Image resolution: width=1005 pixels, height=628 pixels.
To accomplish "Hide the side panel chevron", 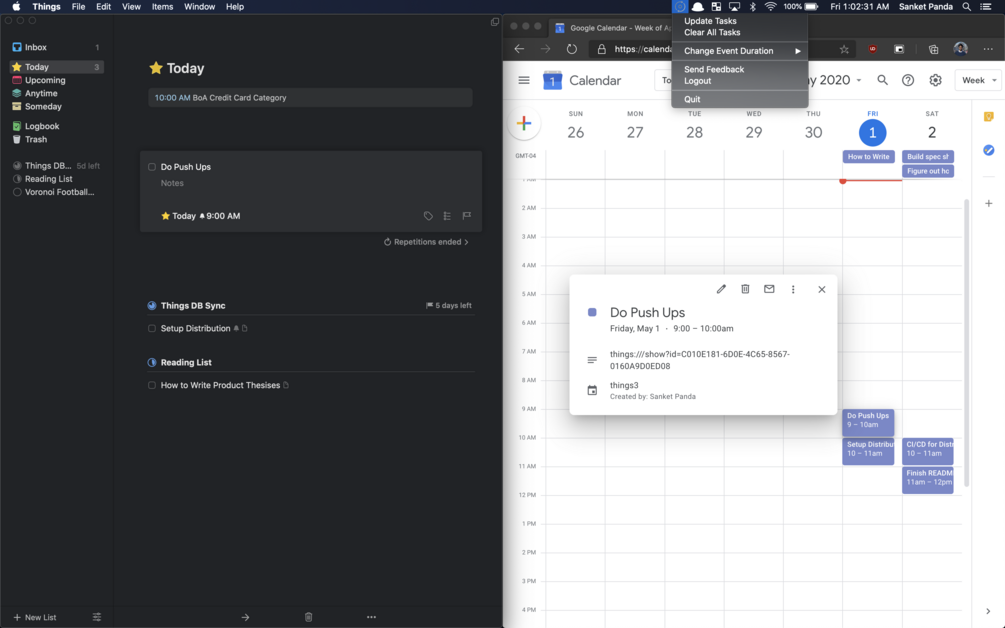I will 988,611.
